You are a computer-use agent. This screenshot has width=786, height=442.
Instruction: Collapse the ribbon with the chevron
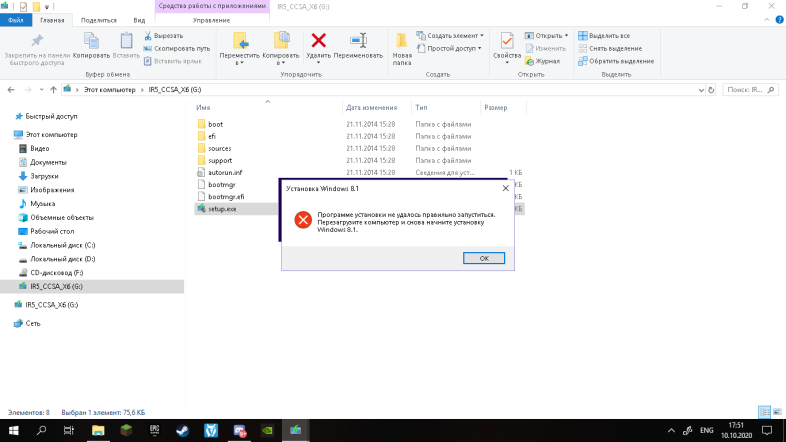pyautogui.click(x=767, y=20)
